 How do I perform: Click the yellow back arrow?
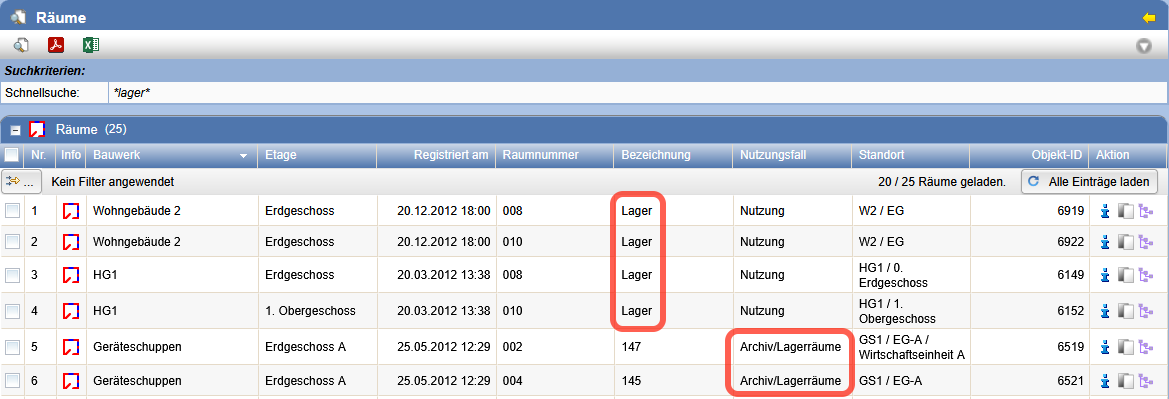coord(1148,17)
